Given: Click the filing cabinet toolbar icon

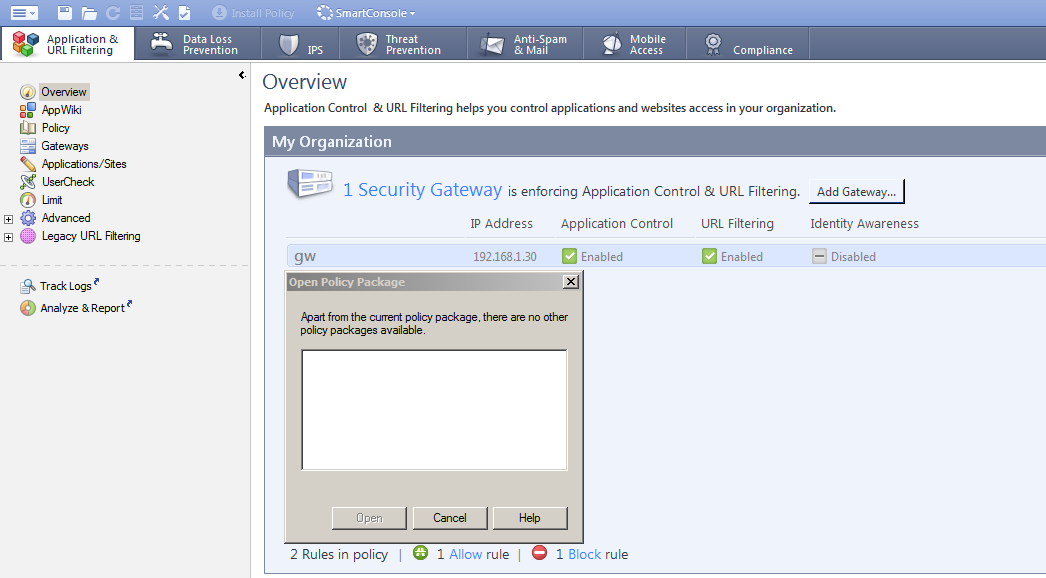Looking at the screenshot, I should coord(136,13).
